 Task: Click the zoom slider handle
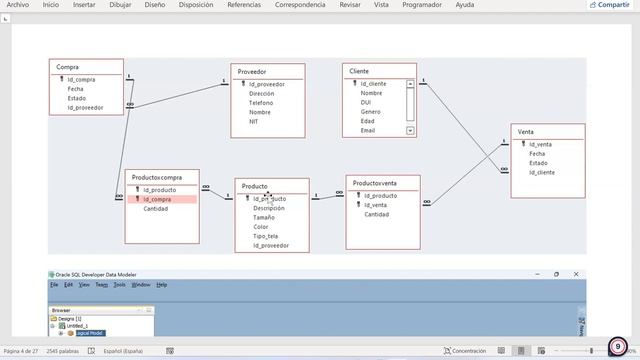pos(591,351)
